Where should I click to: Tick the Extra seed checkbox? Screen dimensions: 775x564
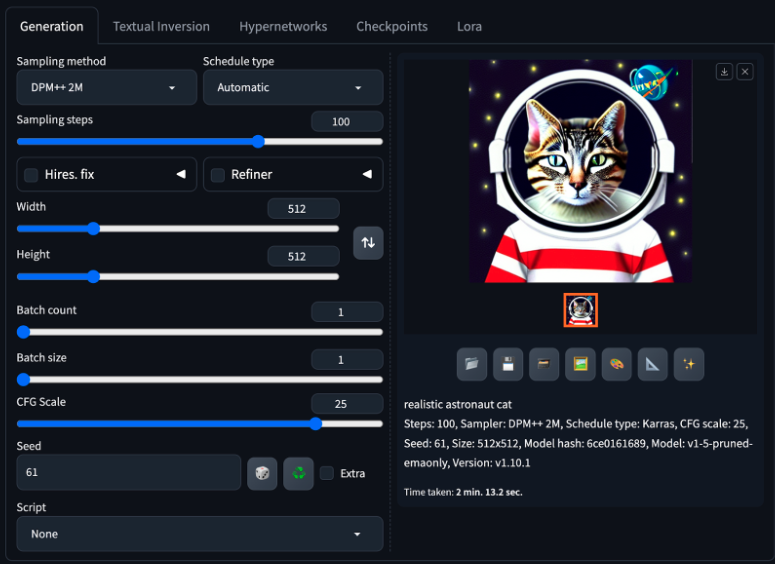coord(327,473)
